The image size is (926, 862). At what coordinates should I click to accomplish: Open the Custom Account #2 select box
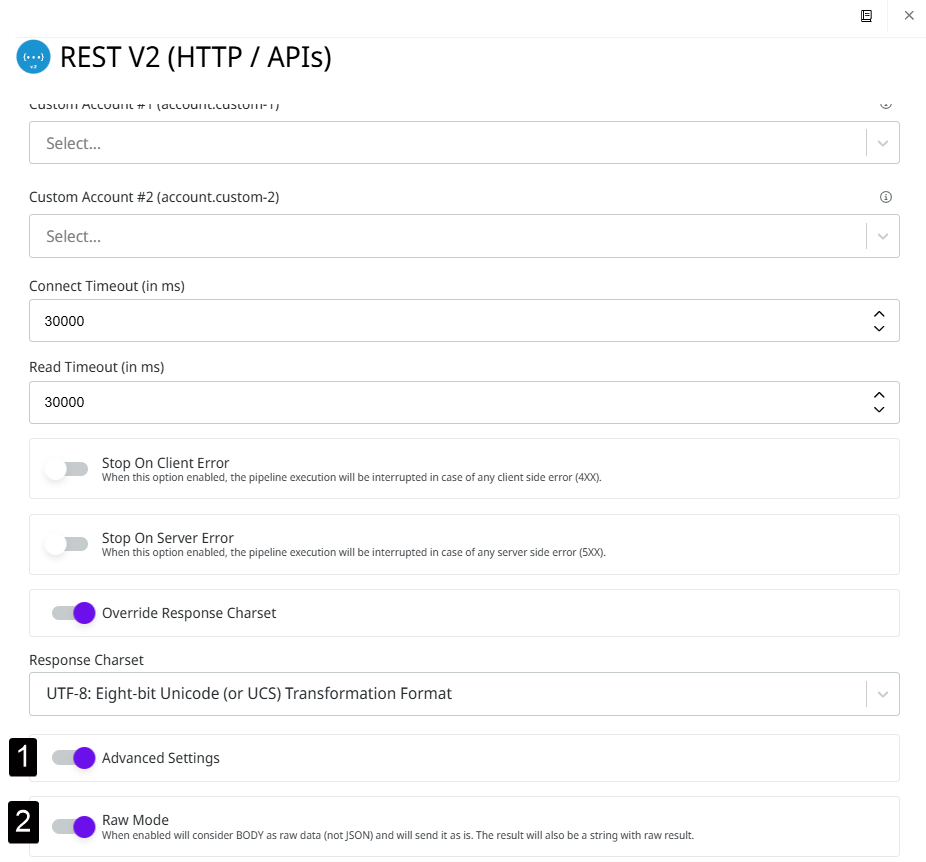[450, 237]
